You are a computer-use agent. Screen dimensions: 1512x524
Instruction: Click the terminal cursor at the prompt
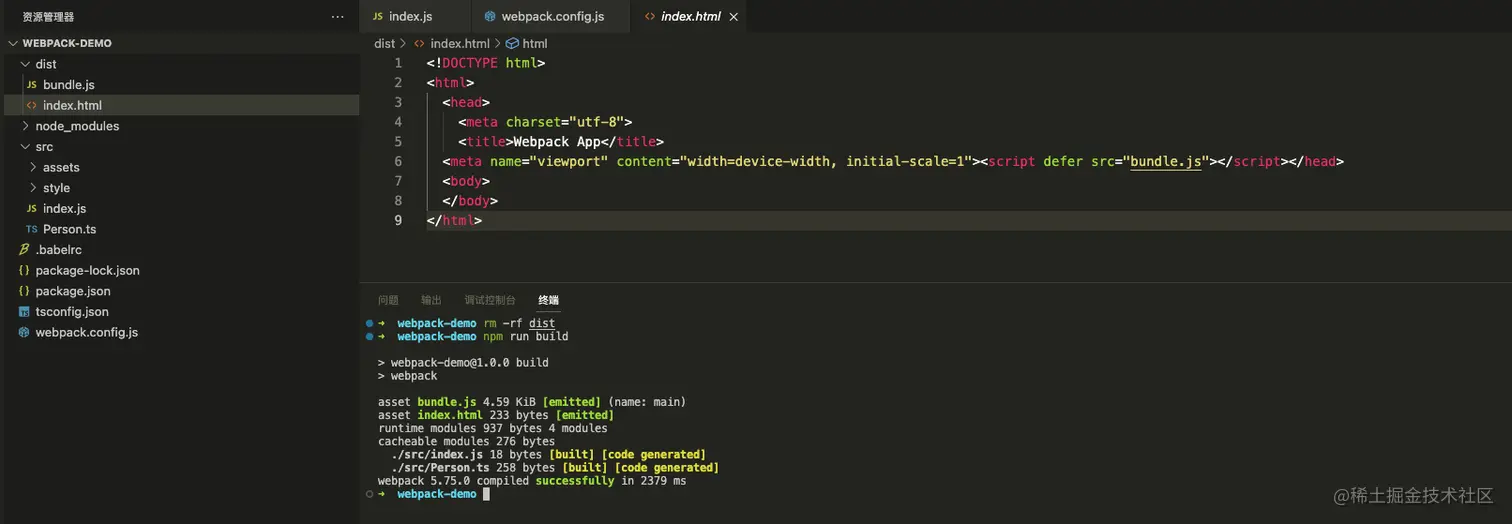(486, 494)
